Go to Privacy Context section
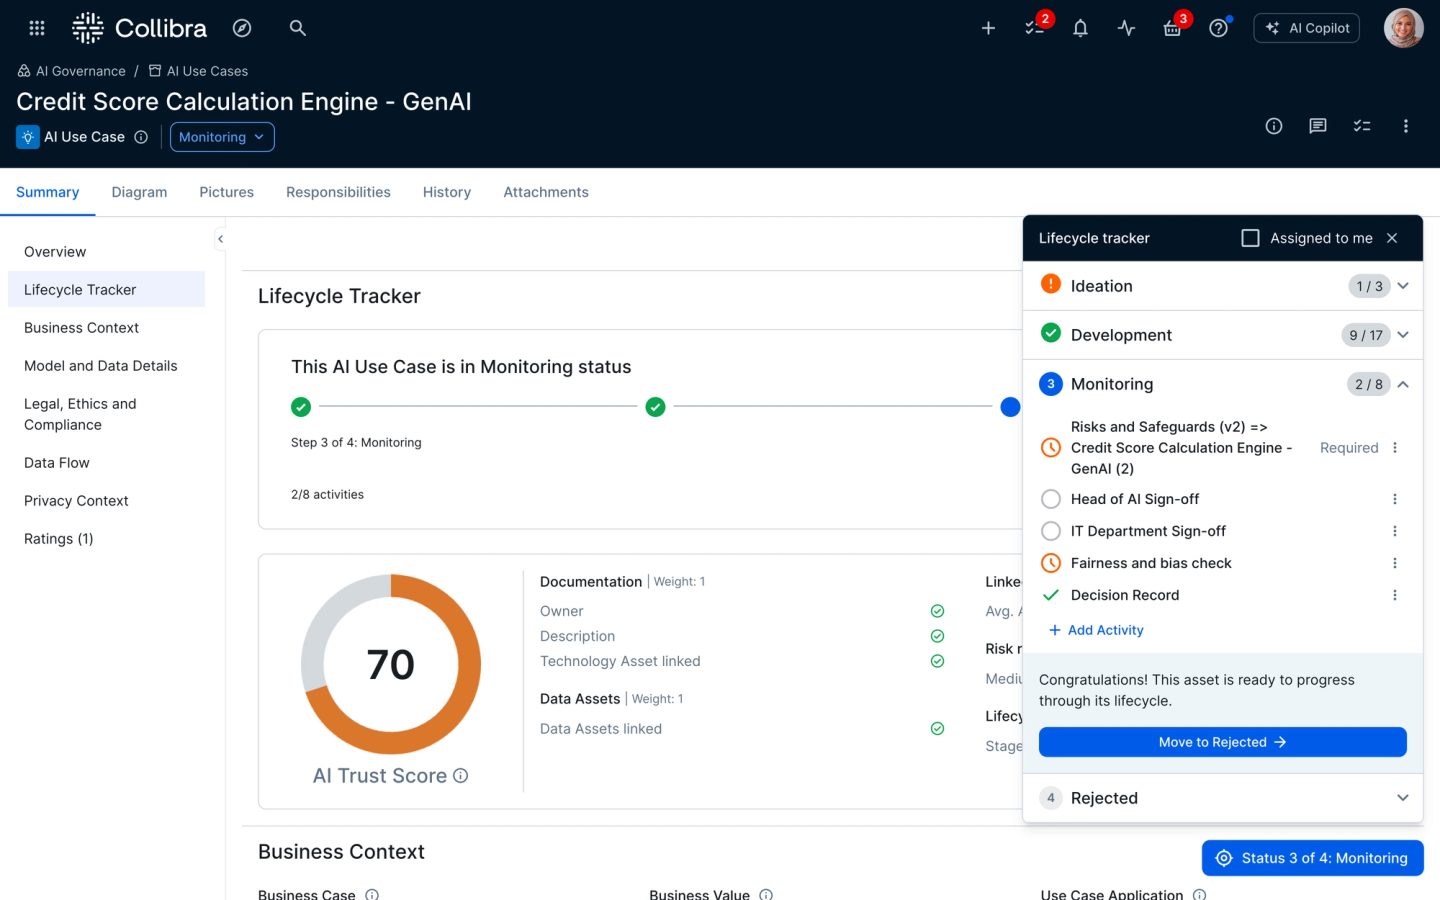This screenshot has width=1440, height=900. coord(76,501)
